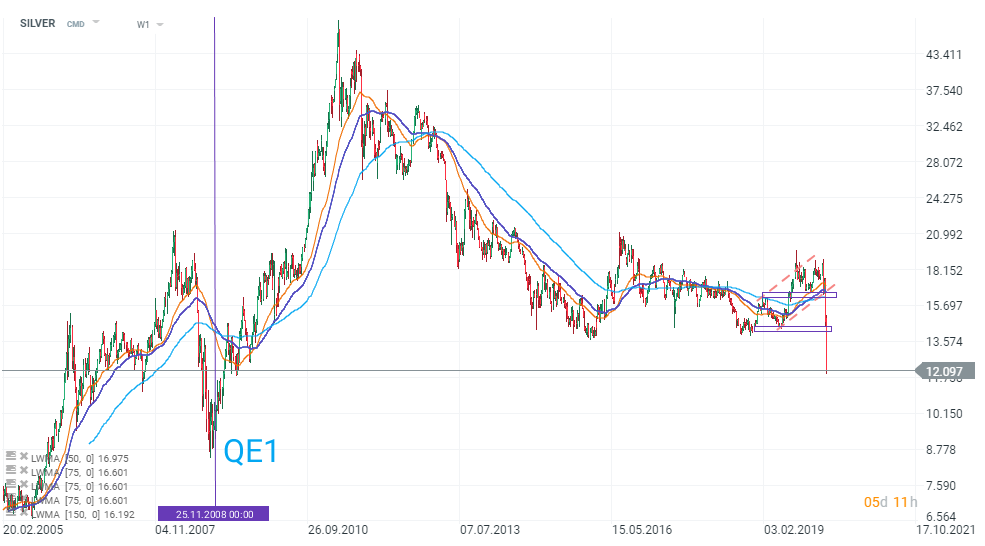This screenshot has width=985, height=546.
Task: Open the SILVER CMD symbol dropdown
Action: tap(96, 22)
